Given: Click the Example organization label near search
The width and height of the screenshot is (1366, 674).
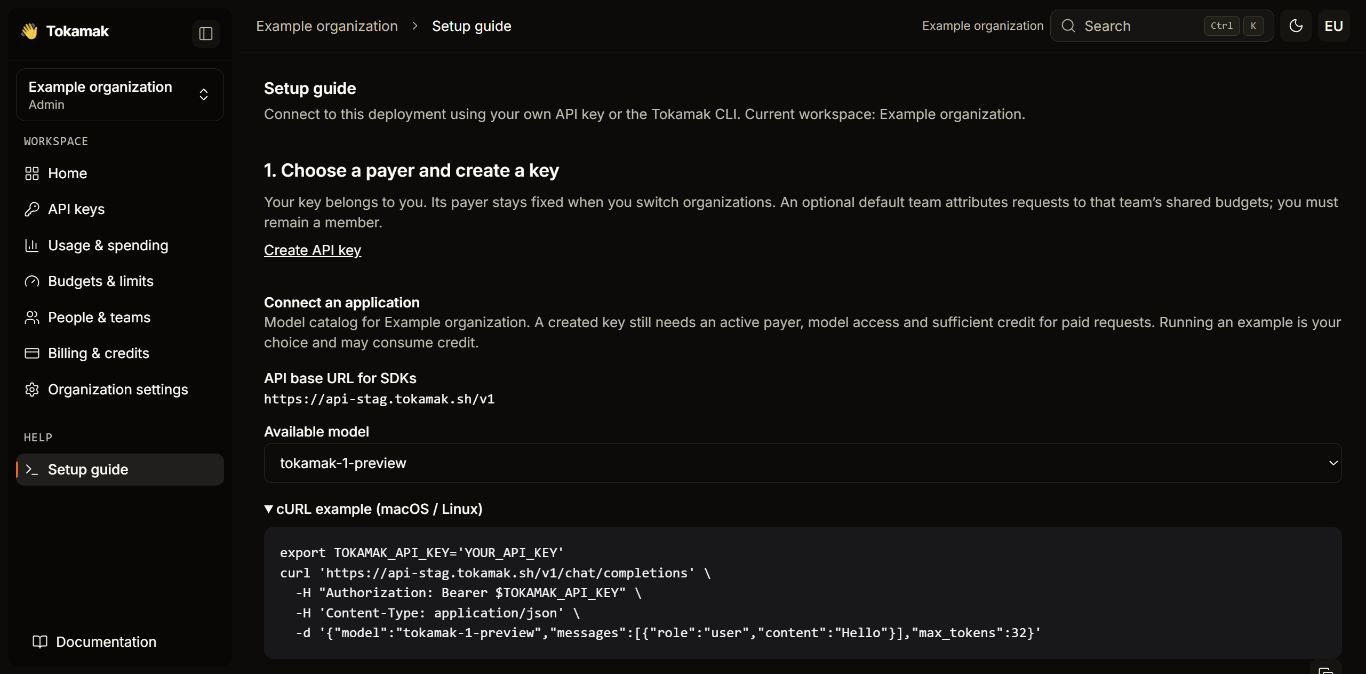Looking at the screenshot, I should pyautogui.click(x=982, y=26).
